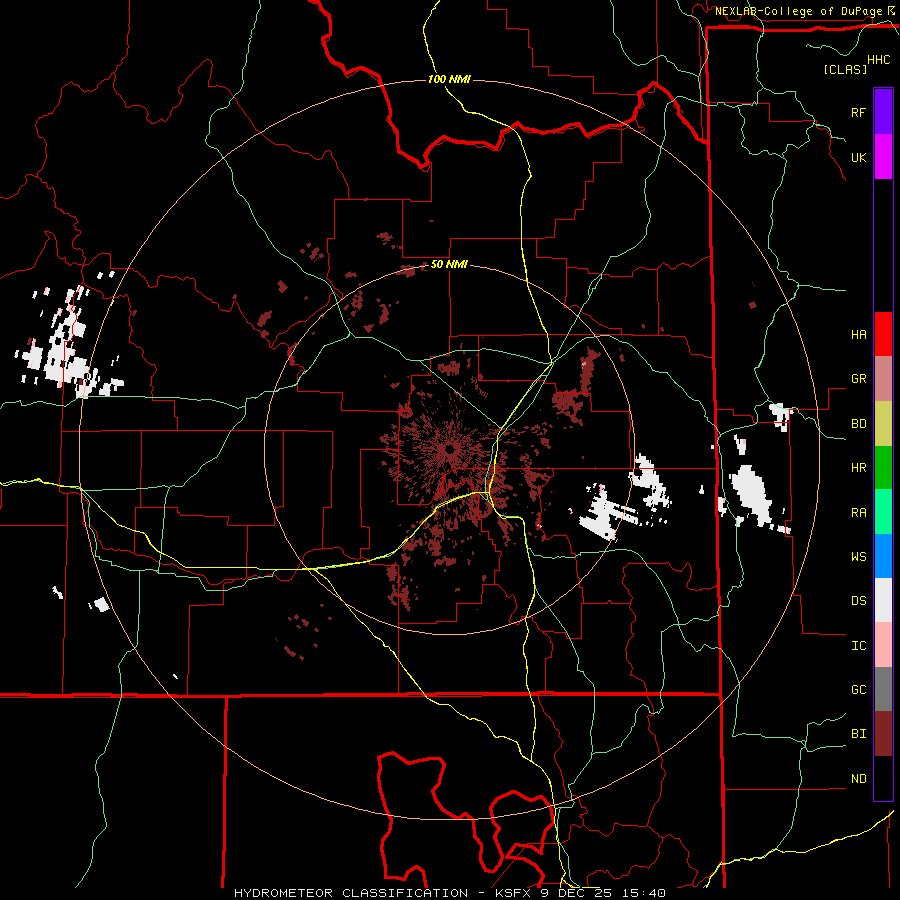The width and height of the screenshot is (900, 900).
Task: Click the UK legend label
Action: pos(858,157)
